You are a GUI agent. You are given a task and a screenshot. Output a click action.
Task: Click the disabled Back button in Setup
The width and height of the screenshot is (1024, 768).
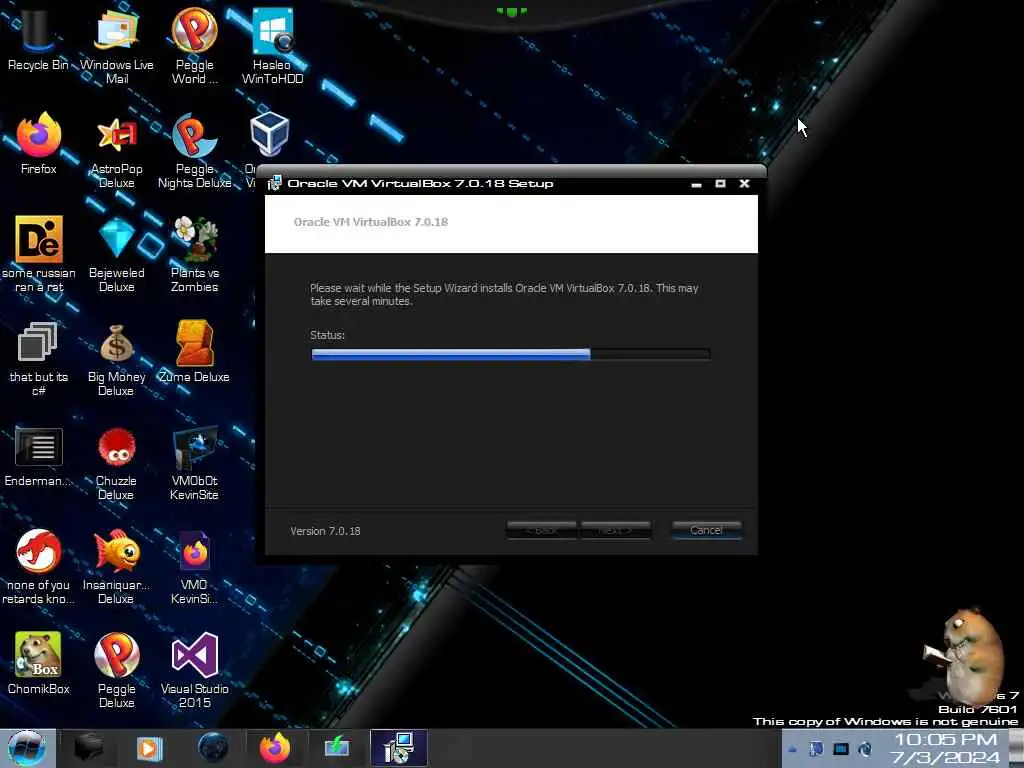[x=541, y=530]
